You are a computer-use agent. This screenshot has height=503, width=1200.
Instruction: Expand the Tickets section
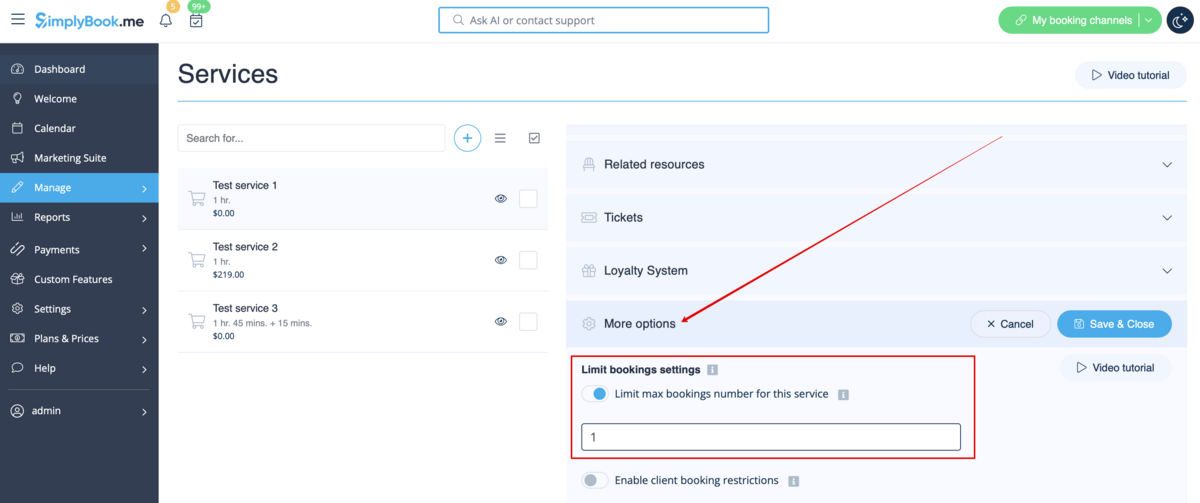pyautogui.click(x=1166, y=218)
